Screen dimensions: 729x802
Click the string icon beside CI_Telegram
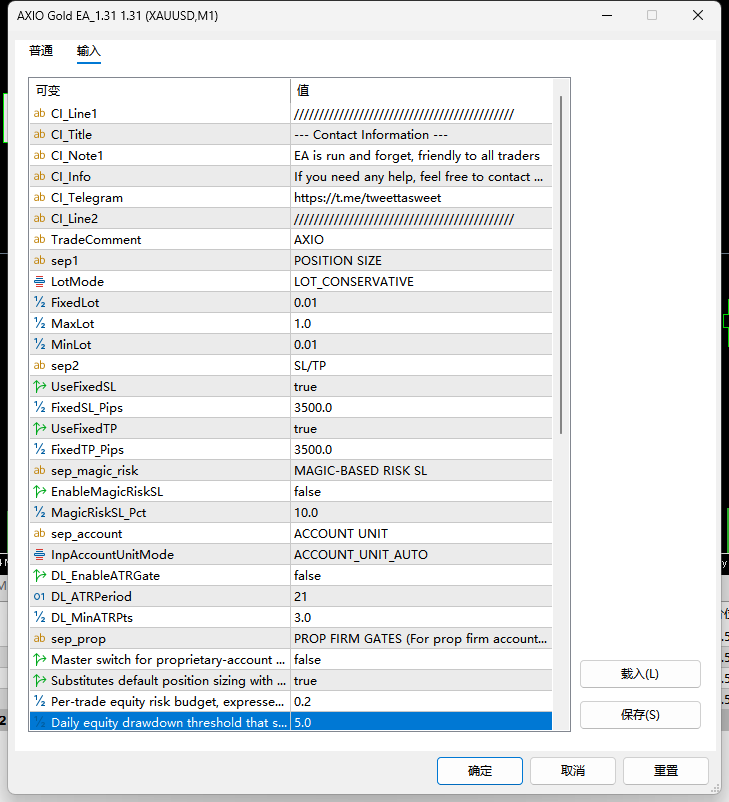click(x=39, y=197)
